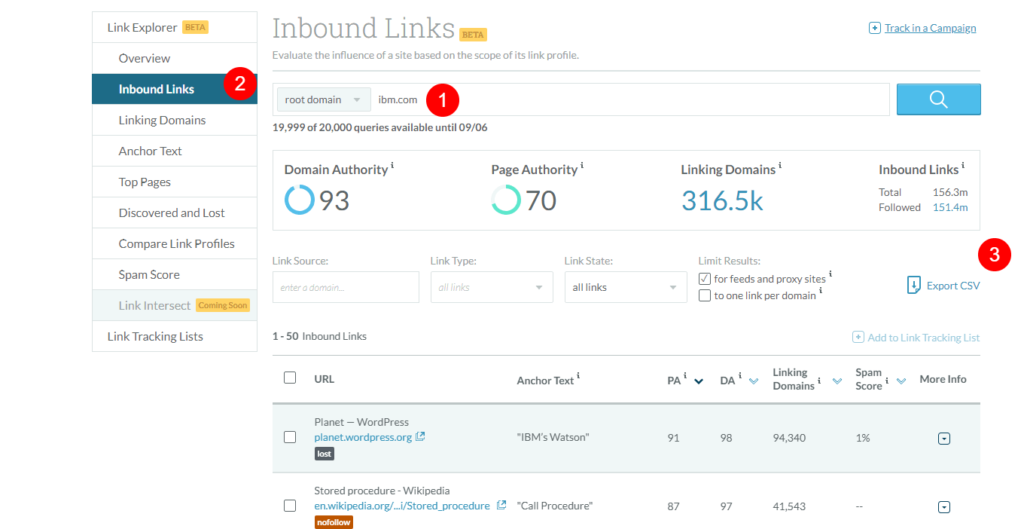The width and height of the screenshot is (1024, 529).
Task: Open the Spam Score sidebar item
Action: tap(149, 275)
